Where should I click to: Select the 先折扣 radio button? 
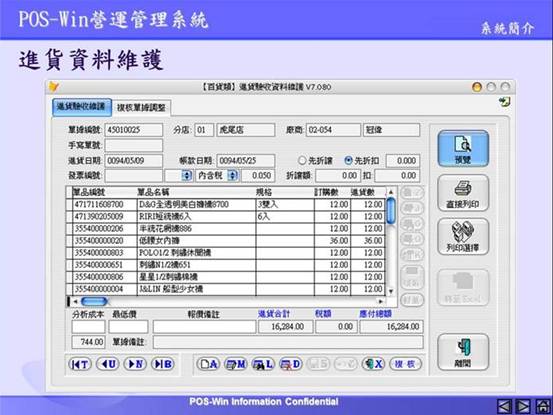[x=348, y=160]
